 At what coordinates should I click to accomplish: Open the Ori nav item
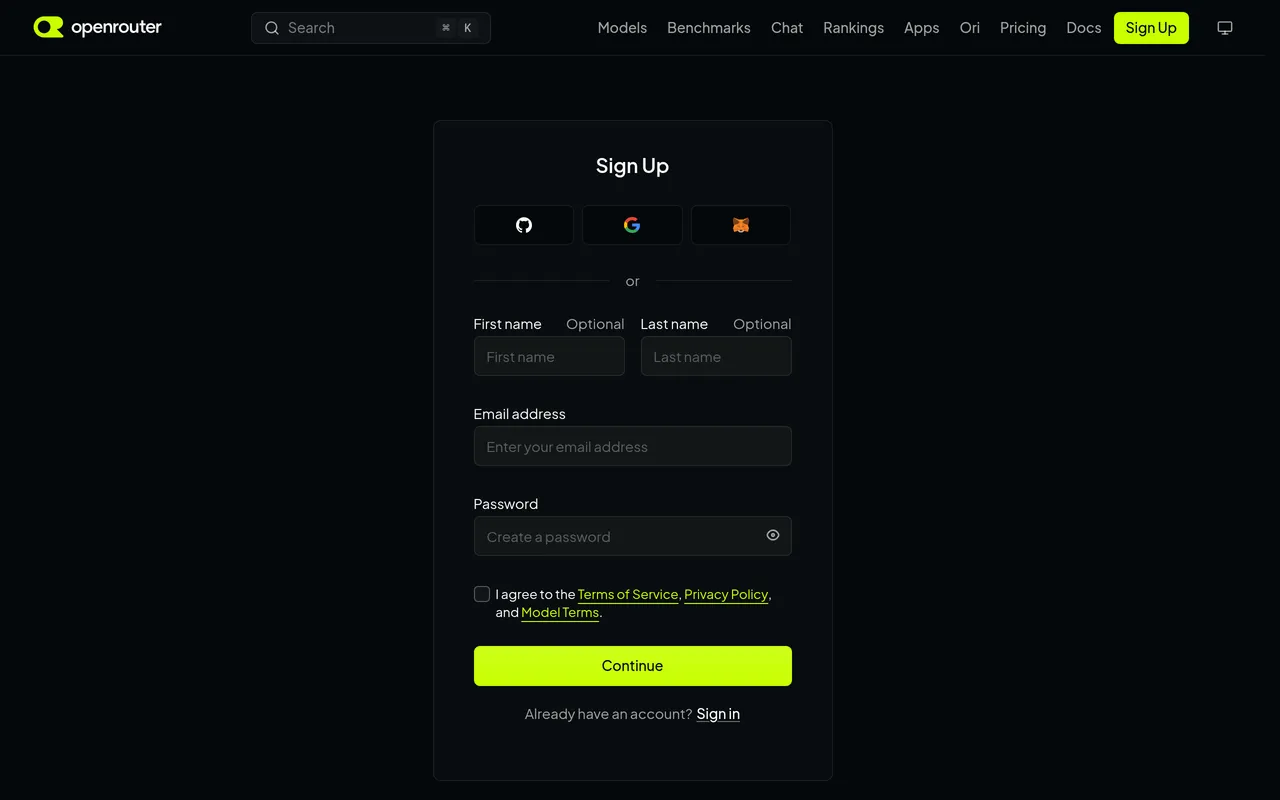970,28
